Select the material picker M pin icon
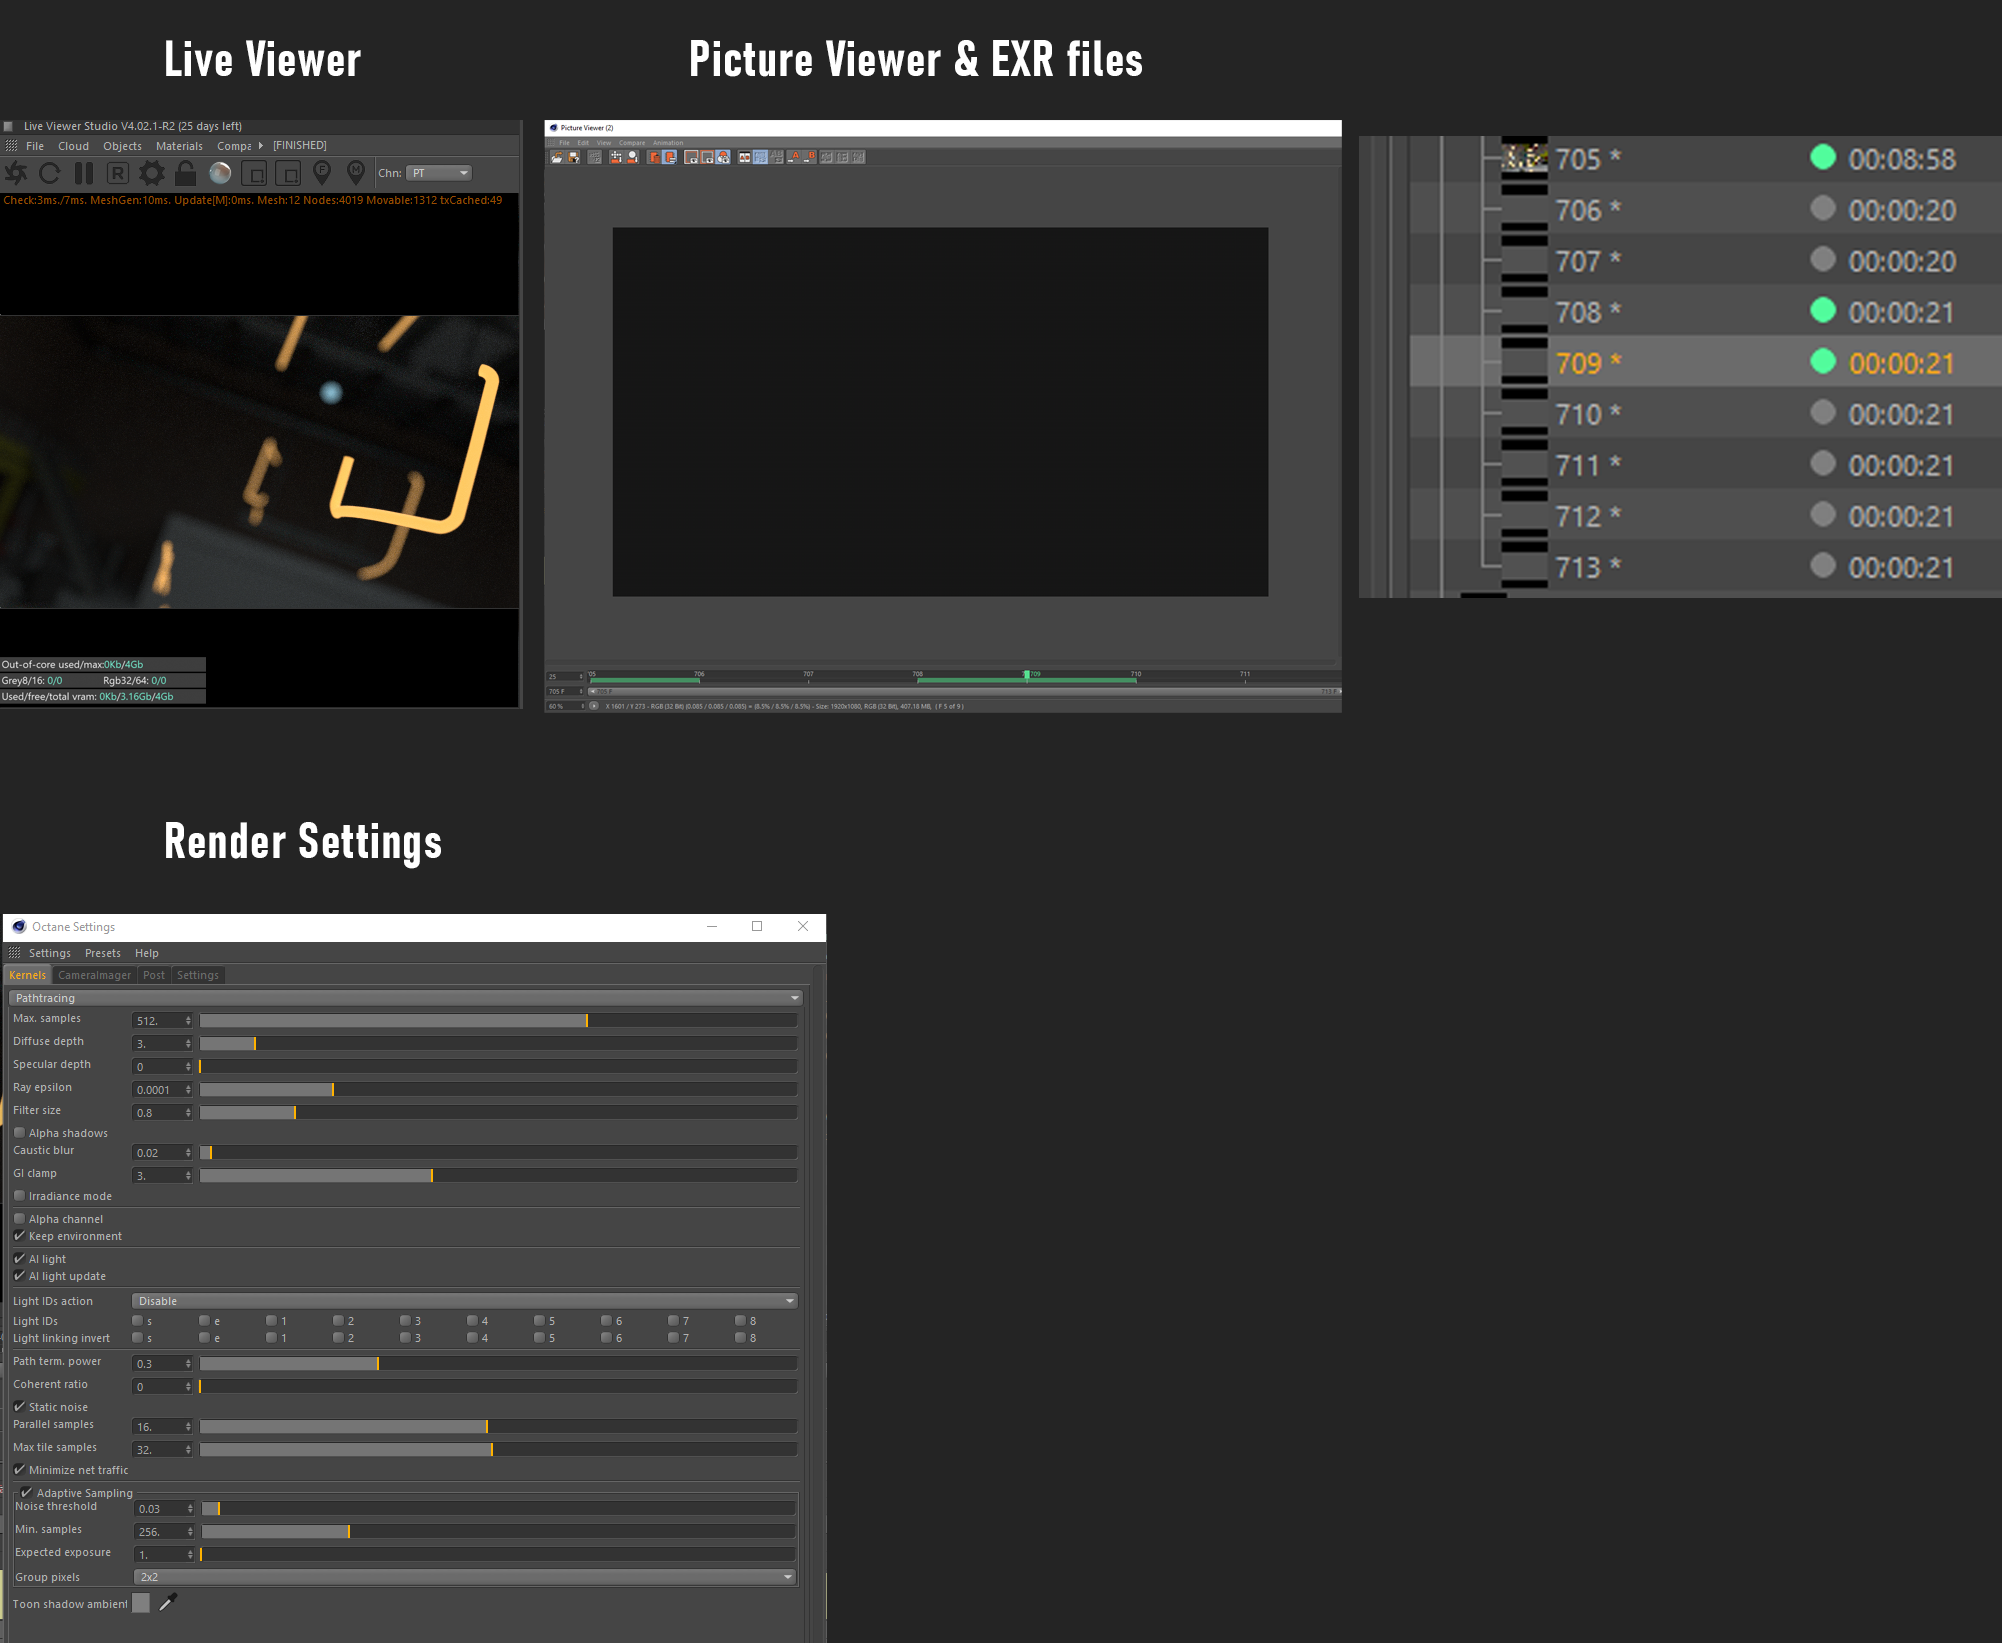 [356, 173]
